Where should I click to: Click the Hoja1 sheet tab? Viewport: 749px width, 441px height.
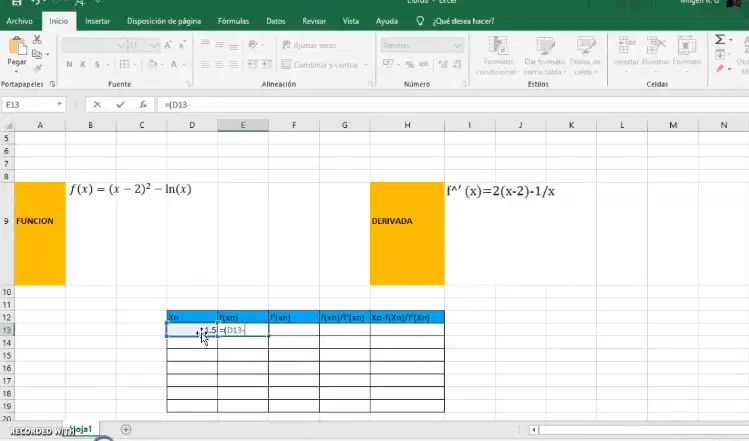(82, 429)
